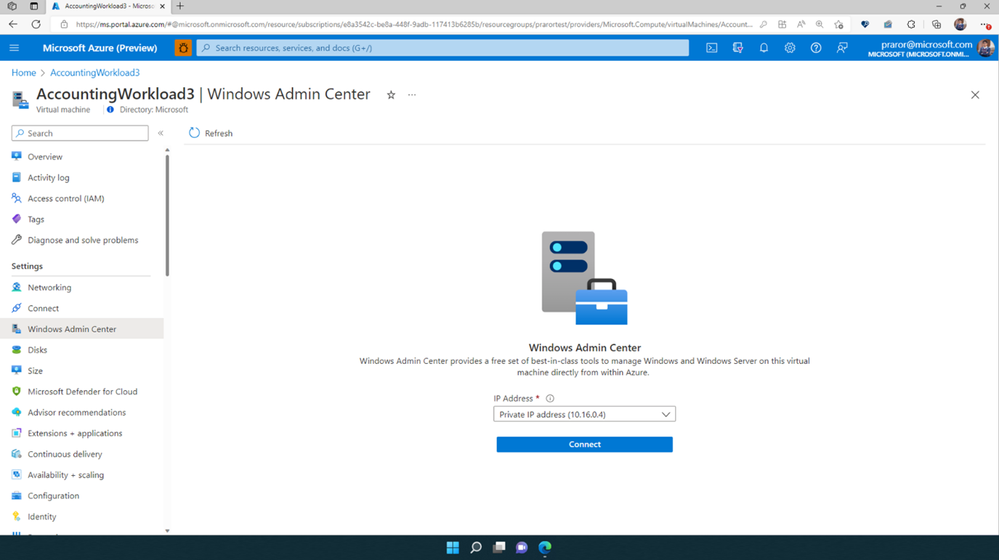This screenshot has width=999, height=560.
Task: Open a new browser tab
Action: (180, 6)
